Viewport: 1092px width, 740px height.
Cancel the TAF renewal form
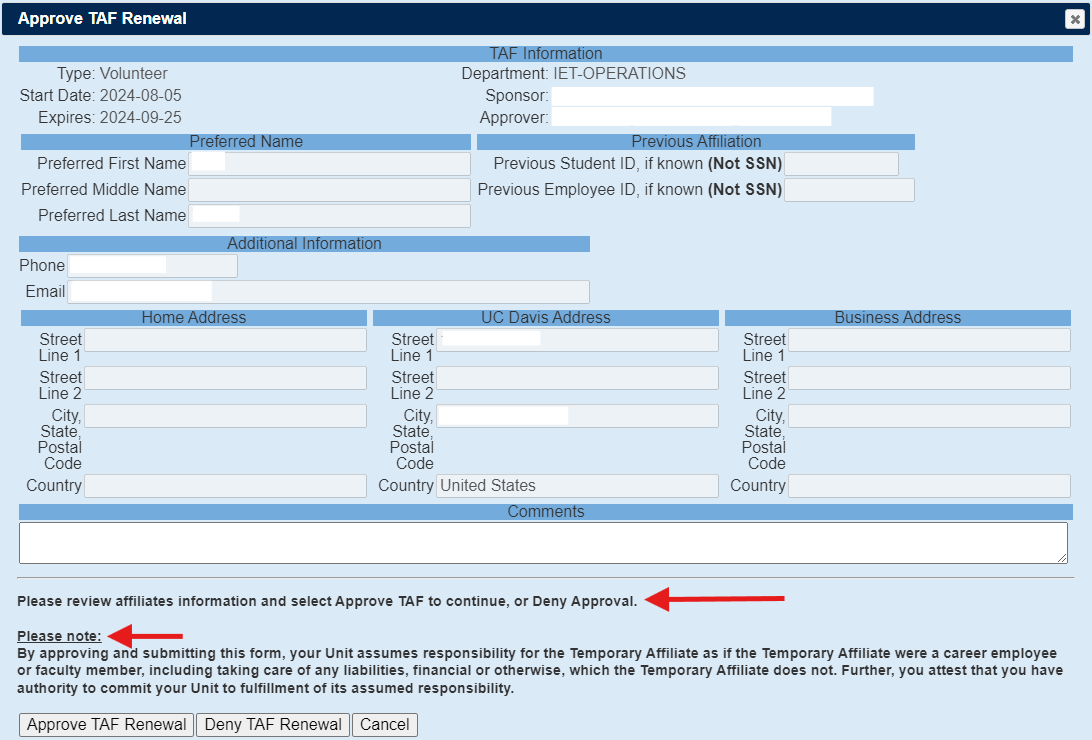point(385,725)
